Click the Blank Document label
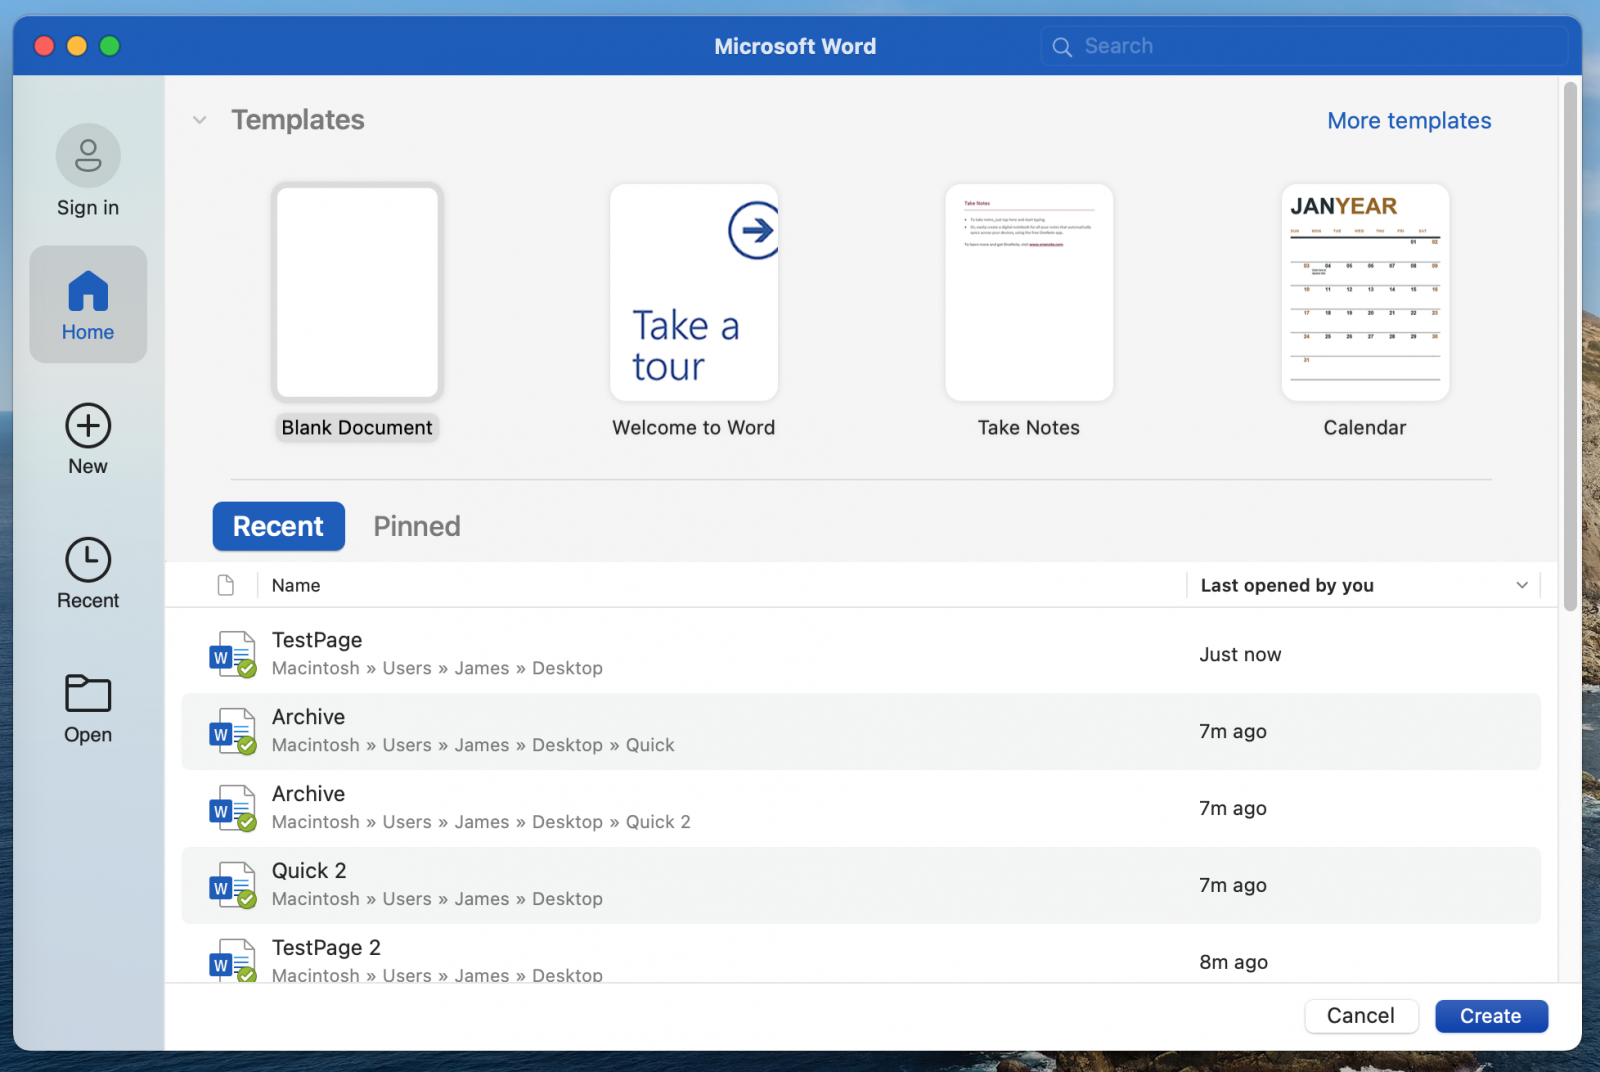Screen dimensions: 1600x1072 click(x=357, y=428)
